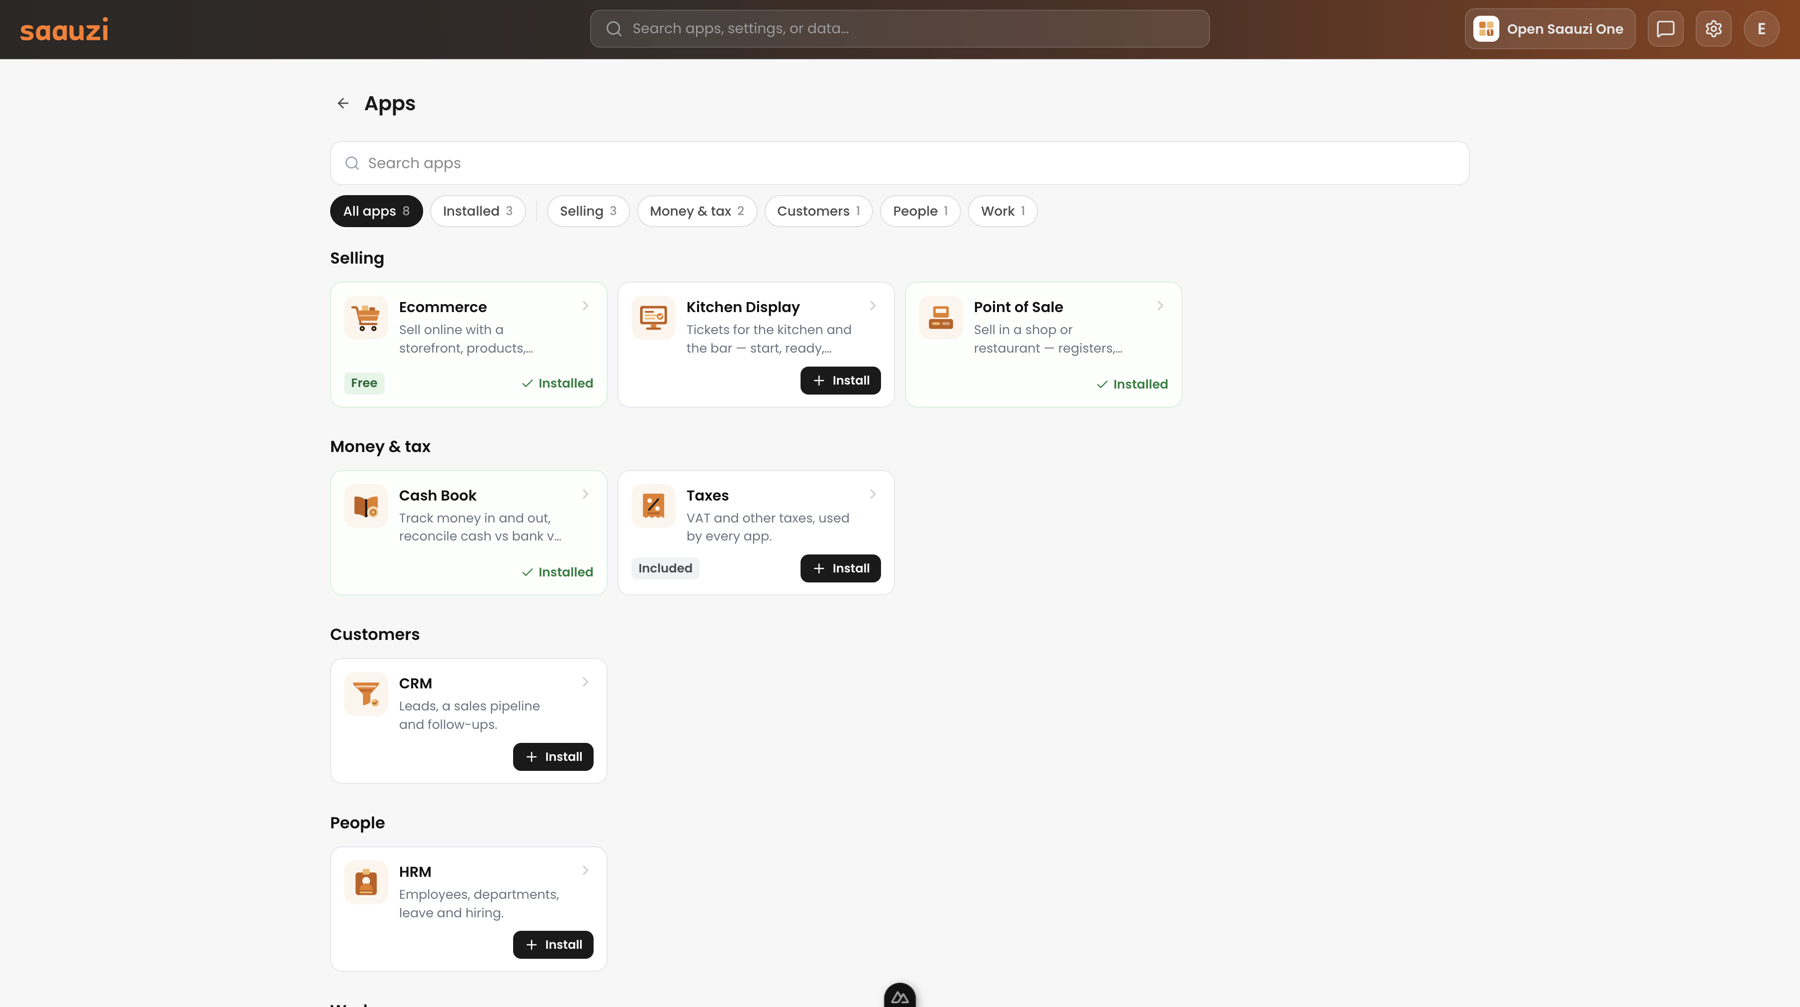Screen dimensions: 1800x1007
Task: Click the HRM badge icon
Action: (366, 882)
